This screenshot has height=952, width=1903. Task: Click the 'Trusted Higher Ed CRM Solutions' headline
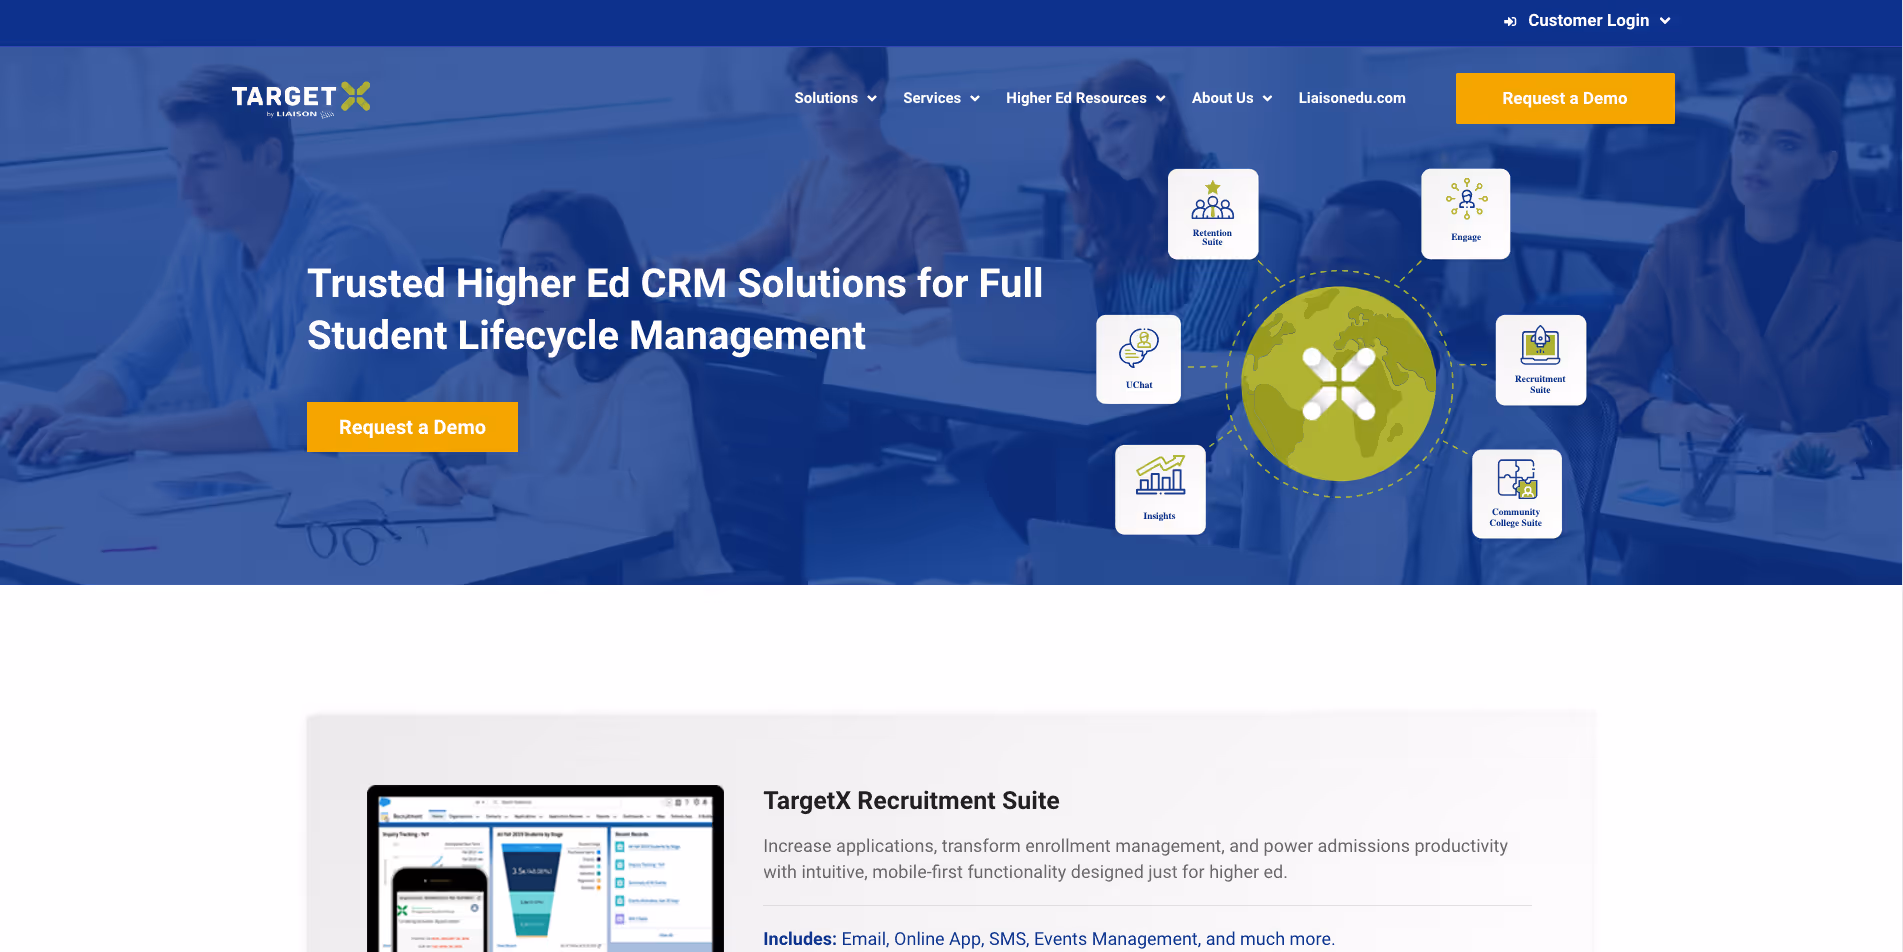675,309
